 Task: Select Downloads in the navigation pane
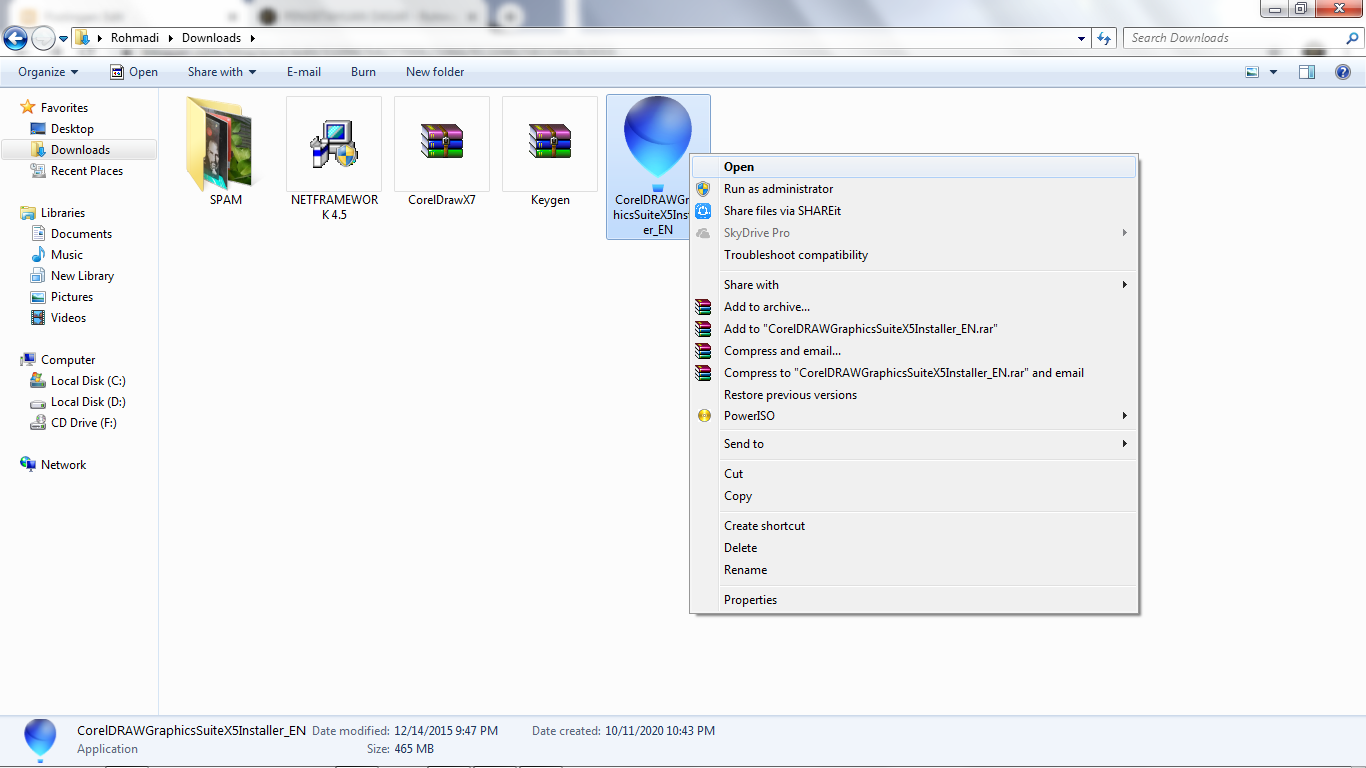[x=80, y=150]
